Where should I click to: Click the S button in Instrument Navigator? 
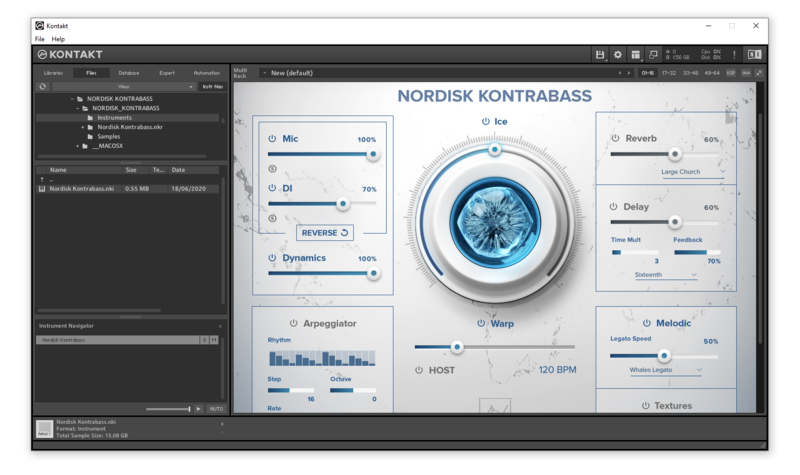pos(204,340)
